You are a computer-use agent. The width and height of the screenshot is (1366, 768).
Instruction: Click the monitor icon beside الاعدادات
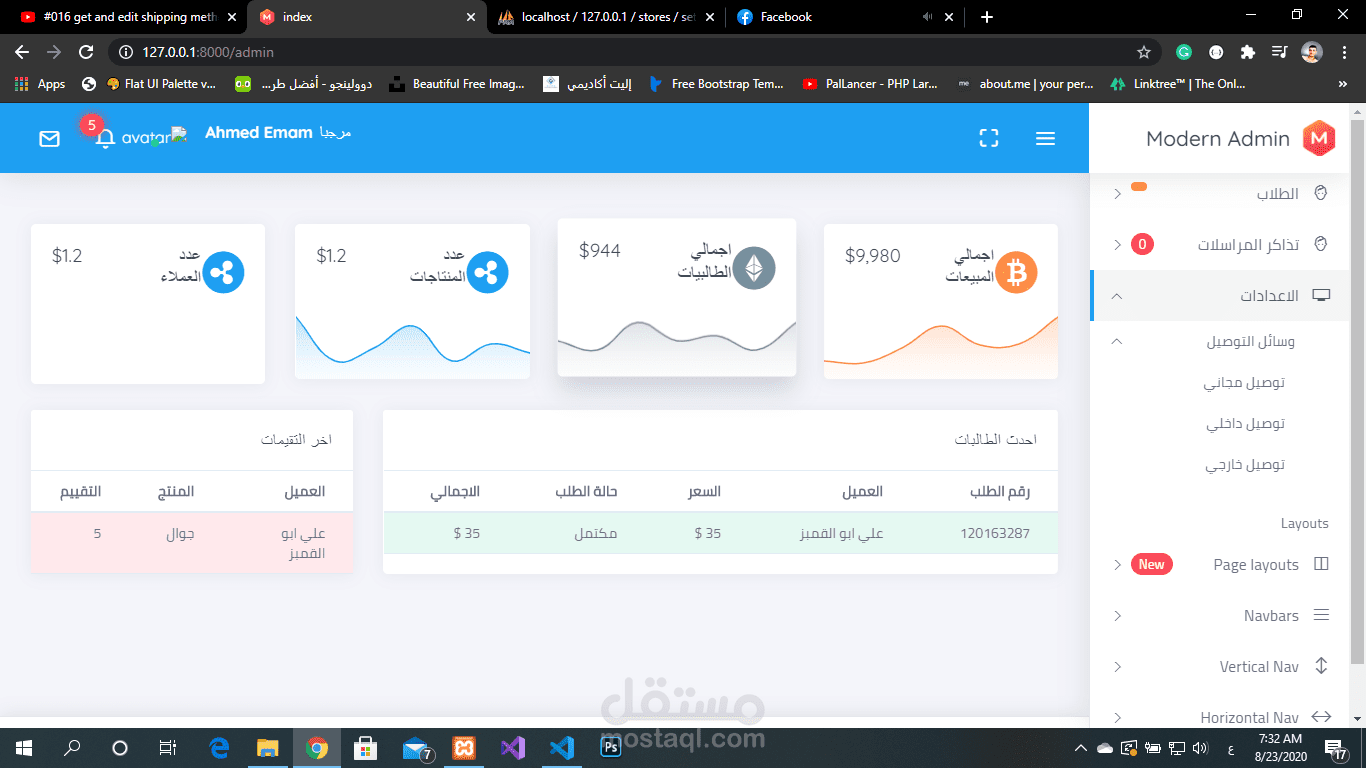click(x=1321, y=296)
